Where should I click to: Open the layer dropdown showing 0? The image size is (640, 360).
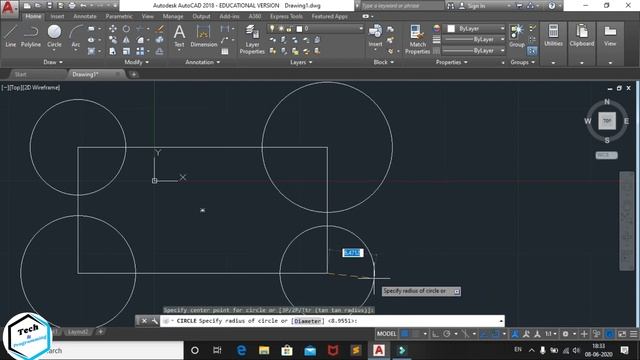315,29
